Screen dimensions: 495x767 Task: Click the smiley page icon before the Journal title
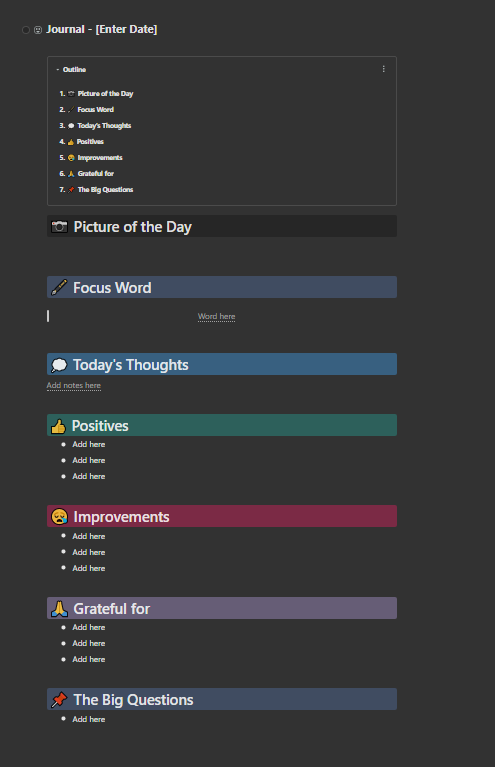click(x=38, y=30)
